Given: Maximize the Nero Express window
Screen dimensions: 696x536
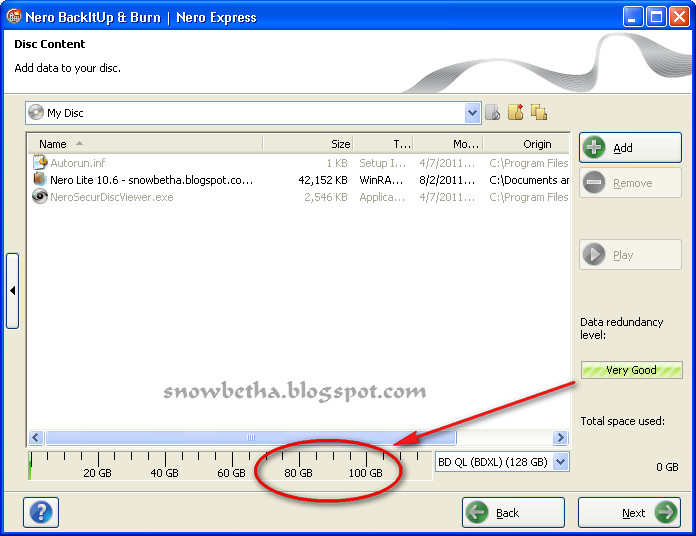Looking at the screenshot, I should (656, 17).
